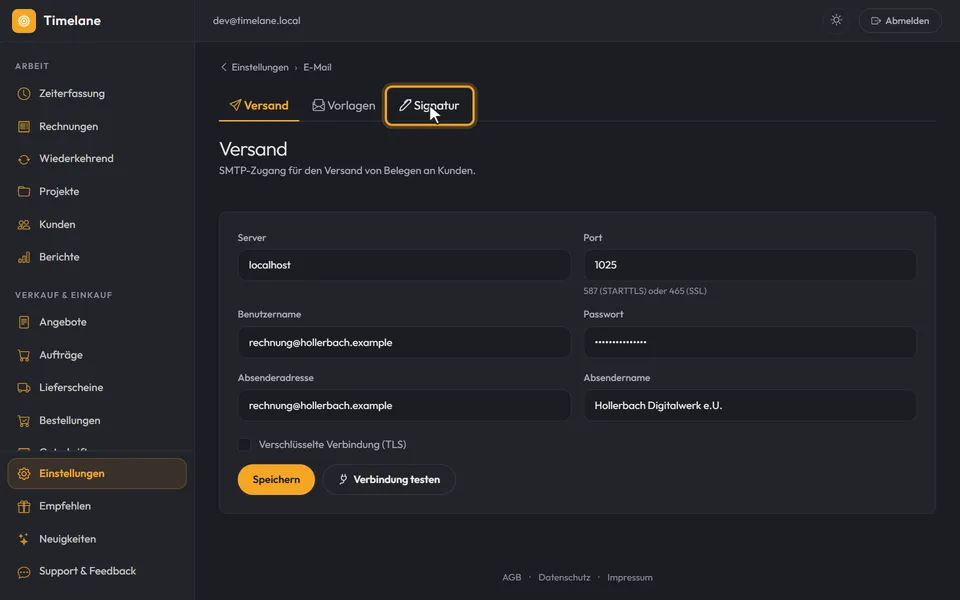Click the E-Mail breadcrumb text
This screenshot has height=600, width=960.
pos(317,67)
